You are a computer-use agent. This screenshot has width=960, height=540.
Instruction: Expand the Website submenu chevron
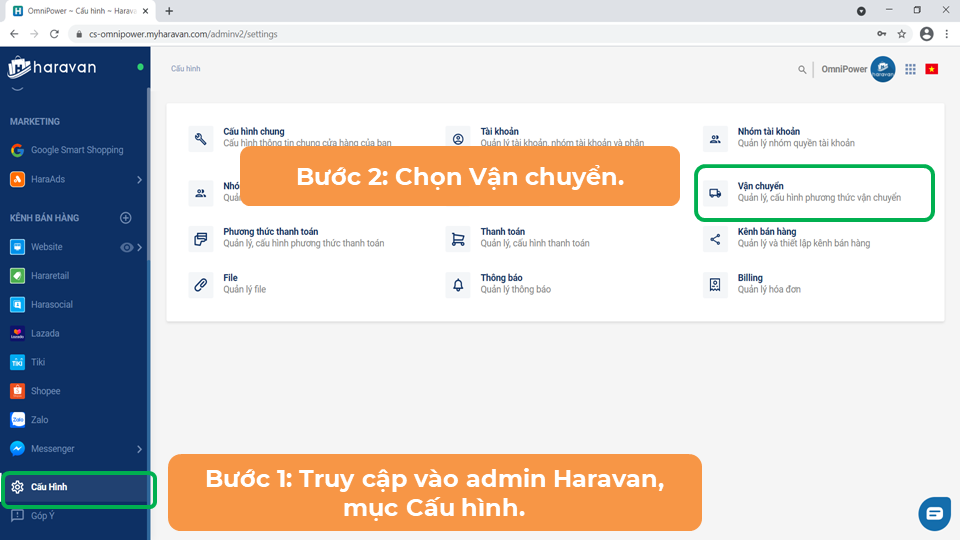pos(140,247)
